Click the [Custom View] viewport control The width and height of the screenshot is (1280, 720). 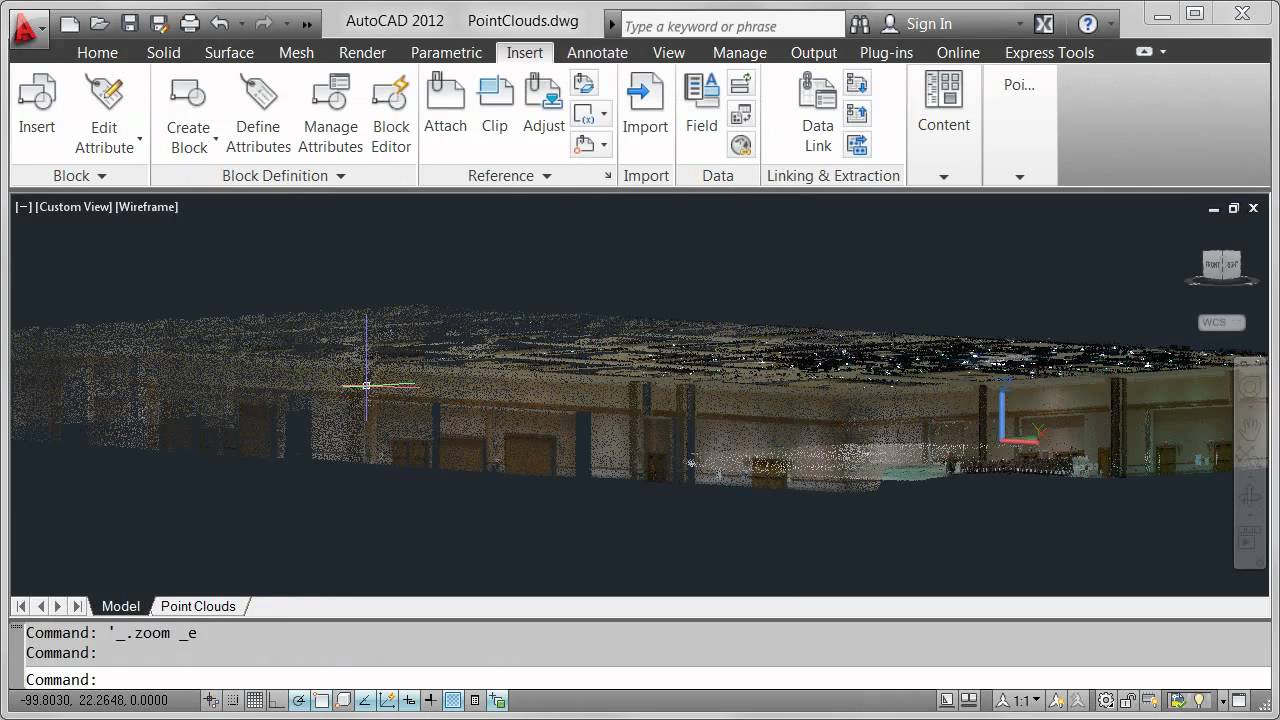pos(74,207)
